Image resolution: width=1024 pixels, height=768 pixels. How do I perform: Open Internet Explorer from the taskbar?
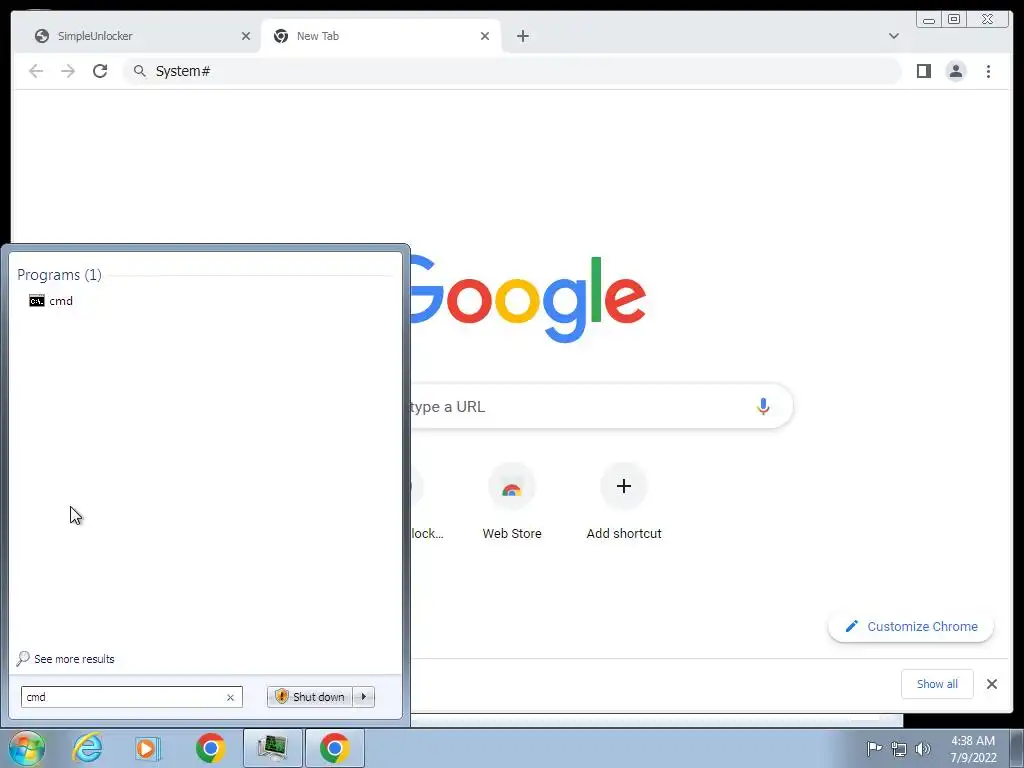pos(88,748)
